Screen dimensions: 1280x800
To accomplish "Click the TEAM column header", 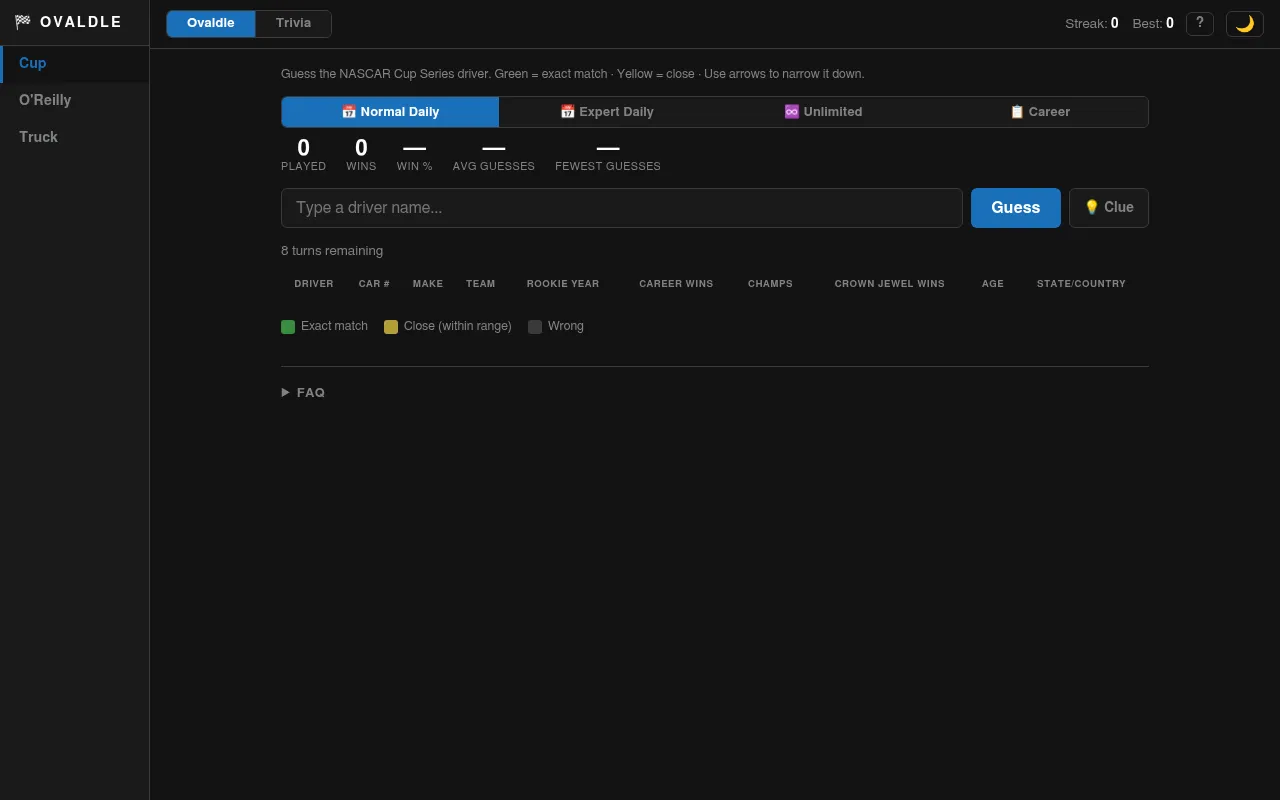I will 481,284.
